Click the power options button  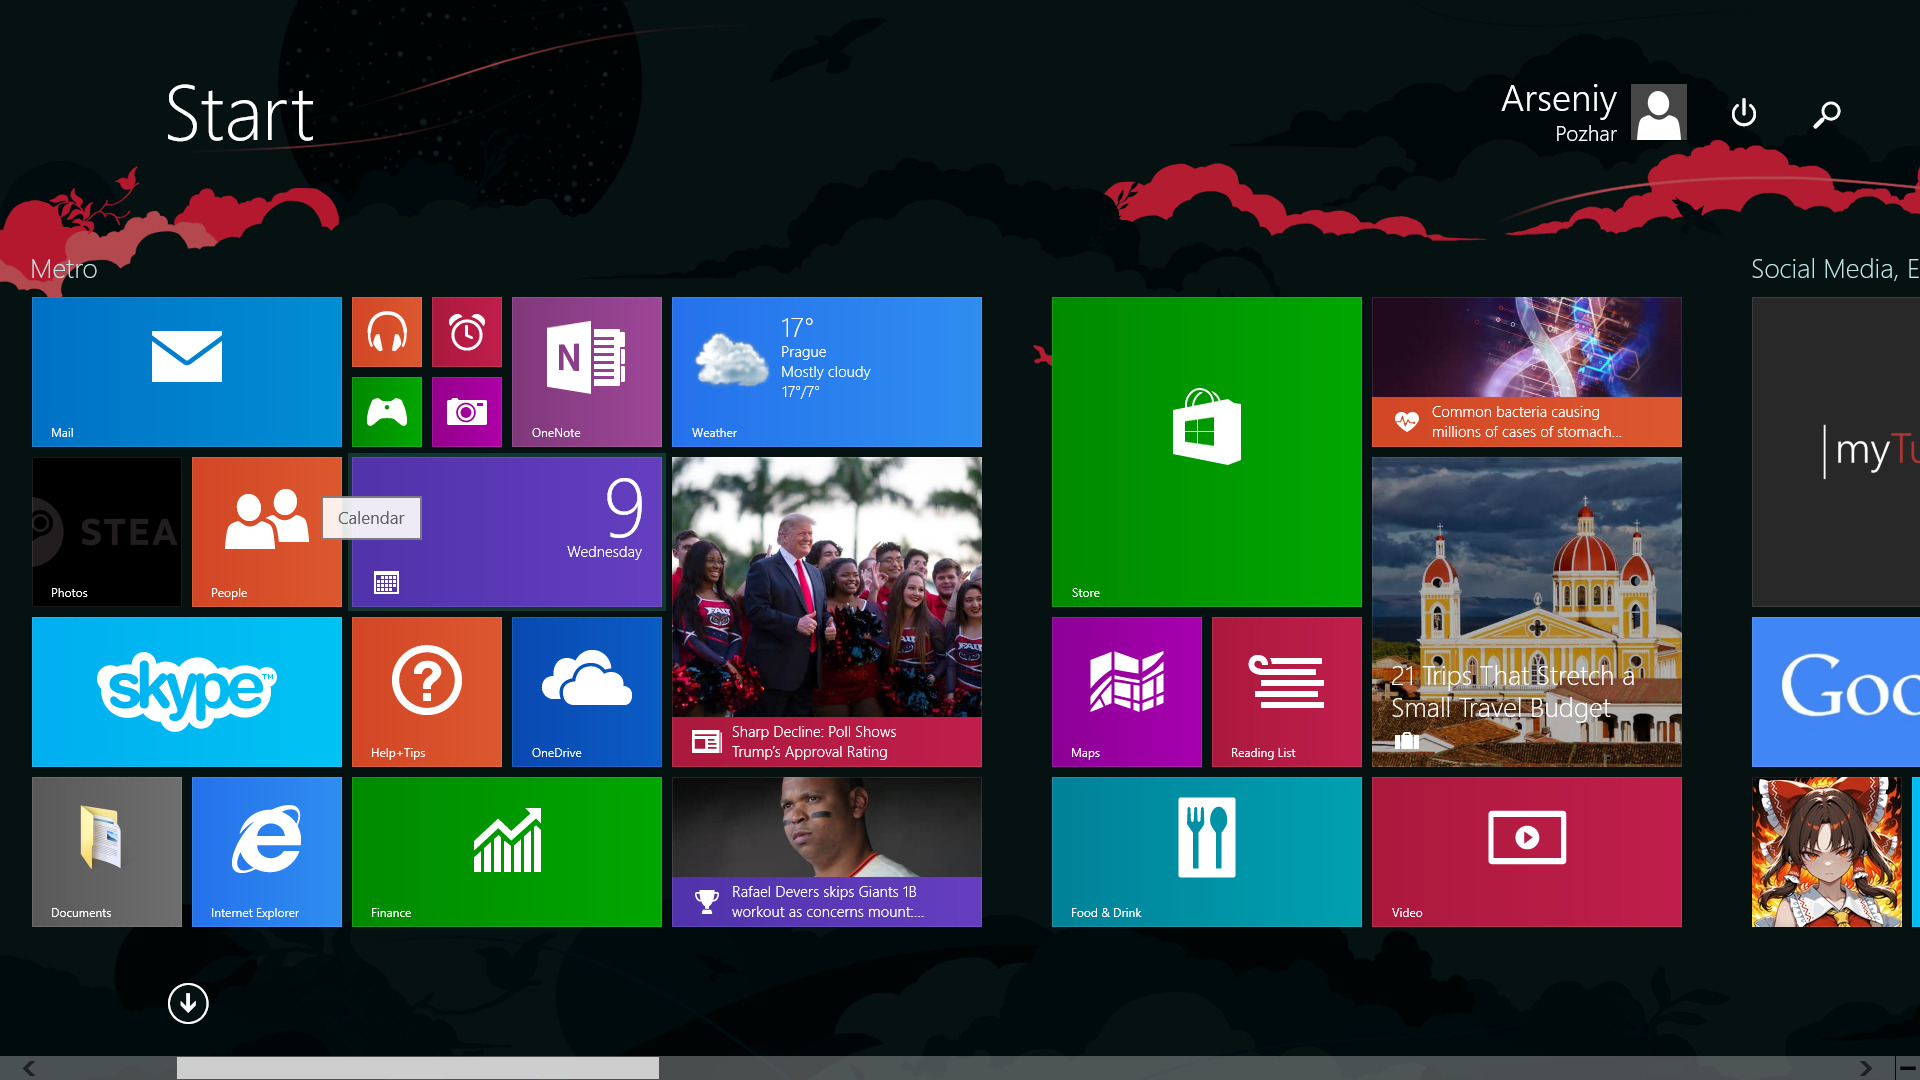(x=1743, y=113)
